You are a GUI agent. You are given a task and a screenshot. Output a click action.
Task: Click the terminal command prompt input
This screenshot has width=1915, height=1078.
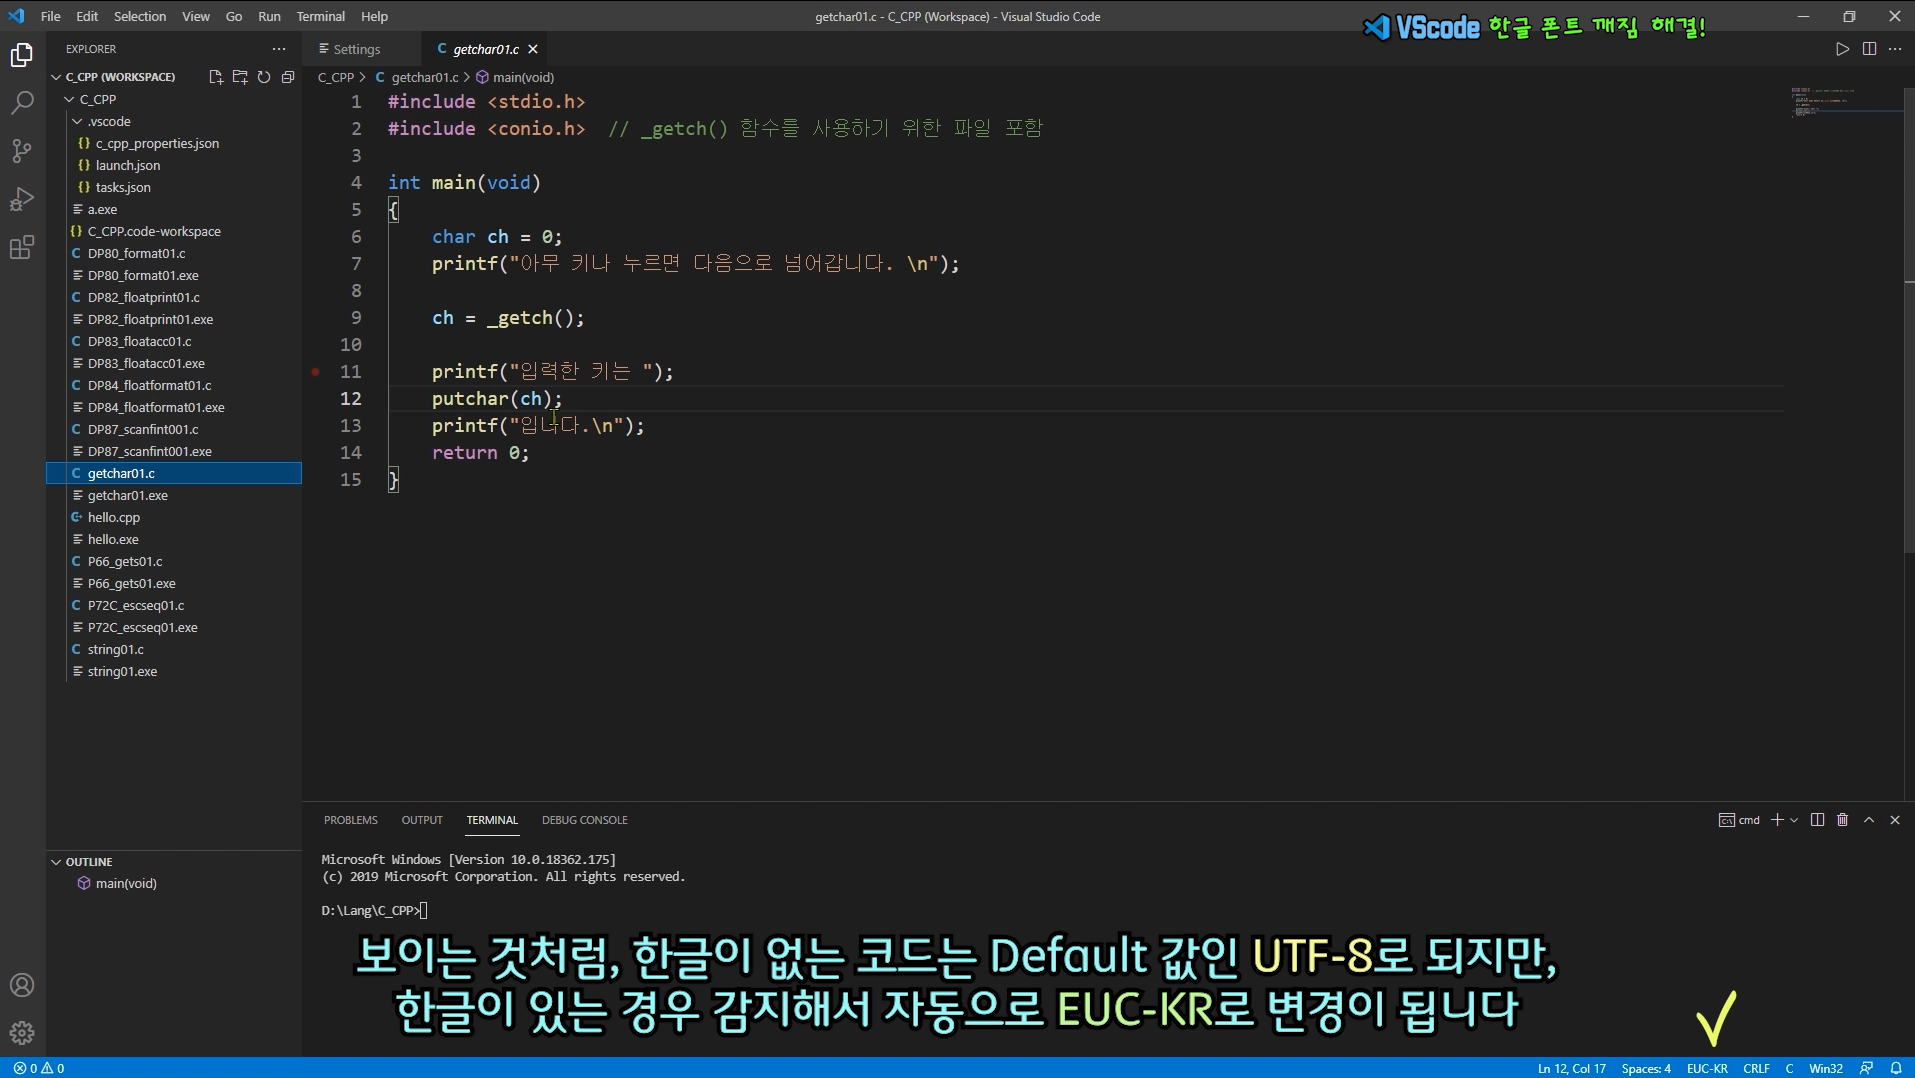[x=424, y=911]
